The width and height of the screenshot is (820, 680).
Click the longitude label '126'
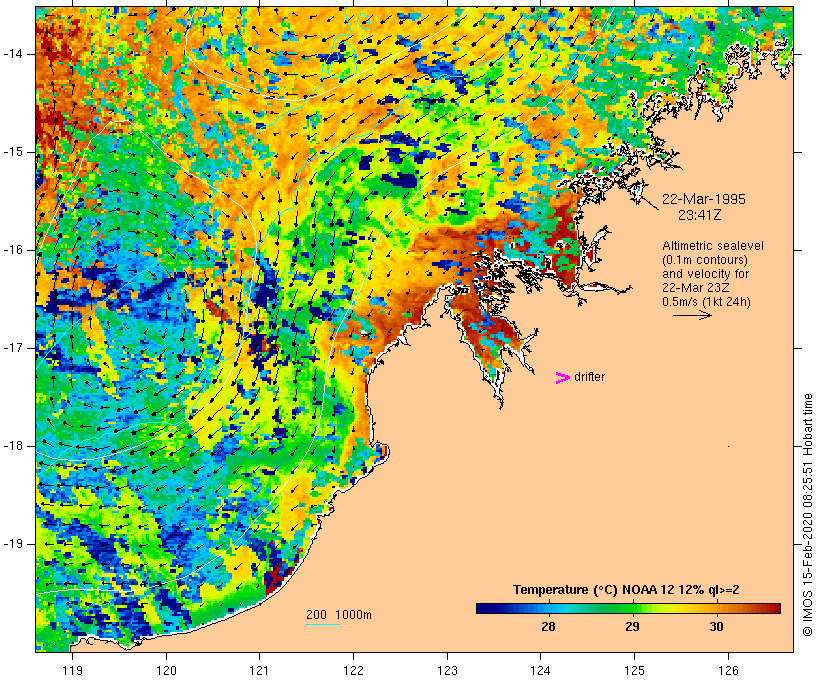(x=728, y=670)
